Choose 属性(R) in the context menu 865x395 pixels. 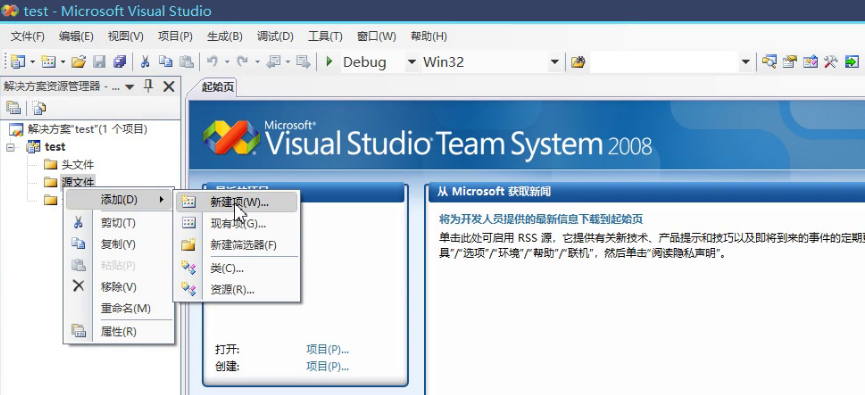click(119, 332)
